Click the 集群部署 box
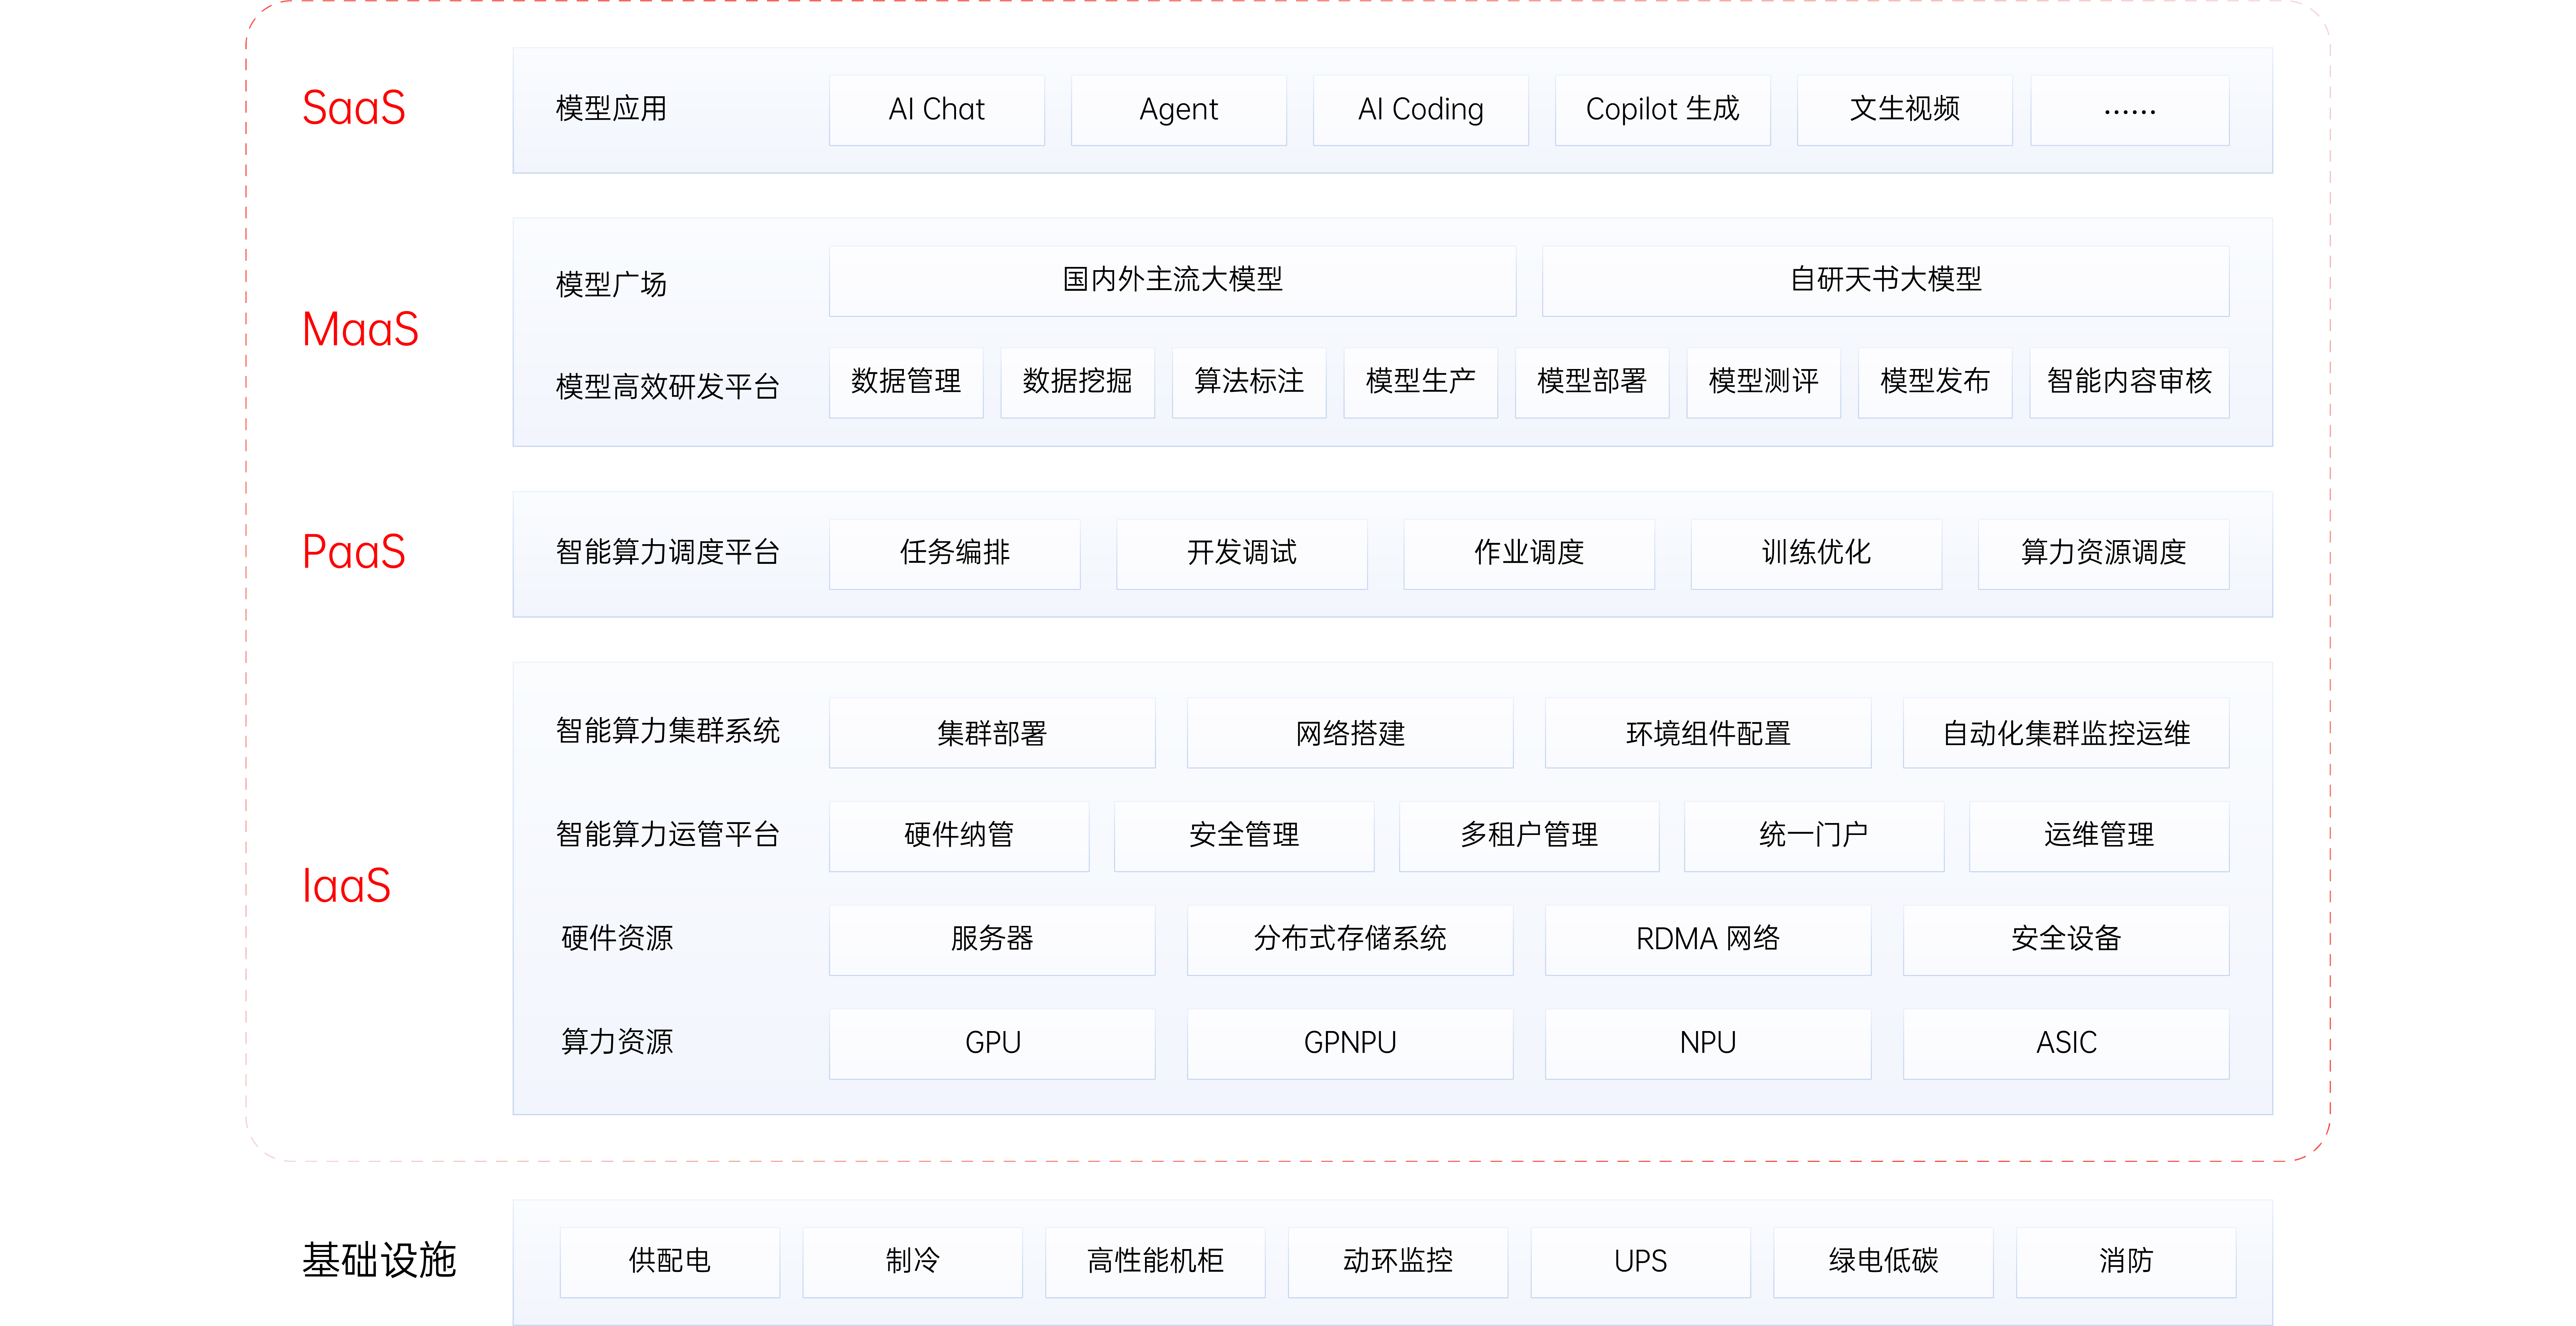This screenshot has width=2576, height=1326. [992, 733]
